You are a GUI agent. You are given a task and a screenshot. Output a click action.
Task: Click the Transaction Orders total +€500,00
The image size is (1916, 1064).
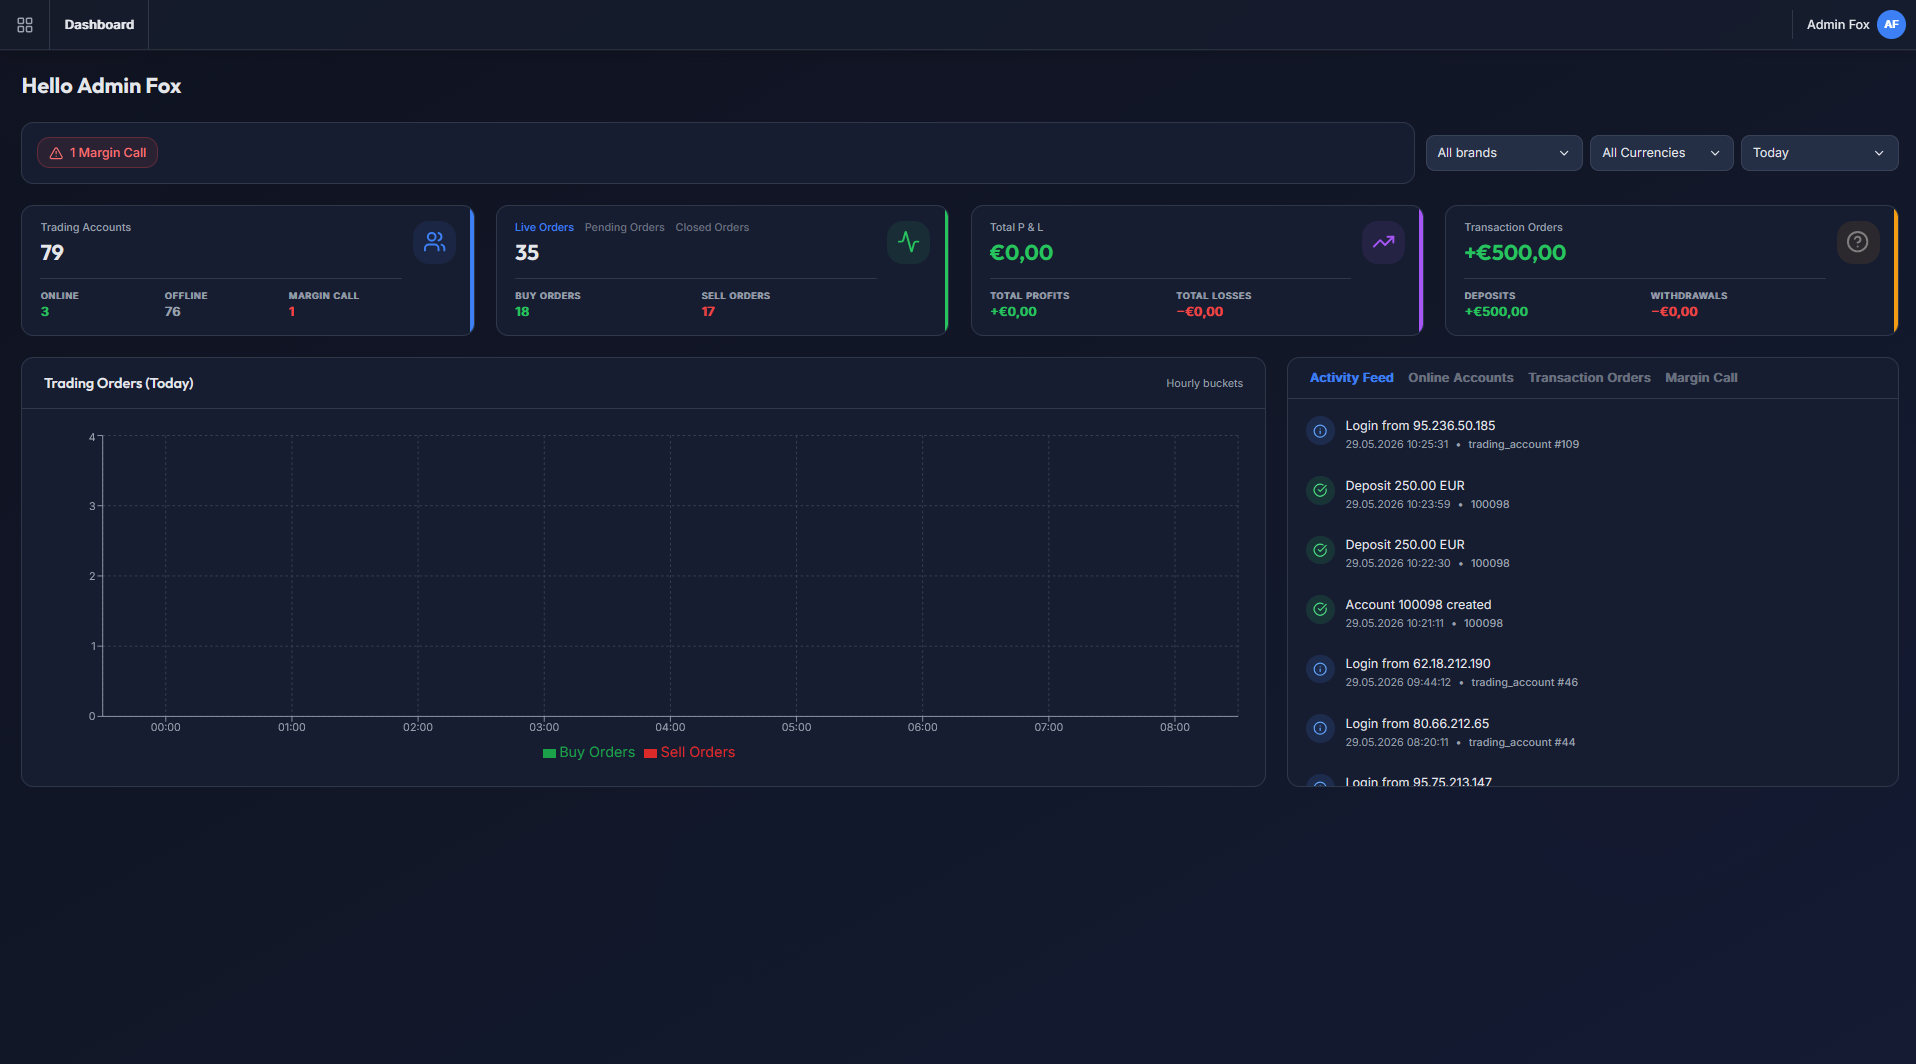pos(1515,252)
